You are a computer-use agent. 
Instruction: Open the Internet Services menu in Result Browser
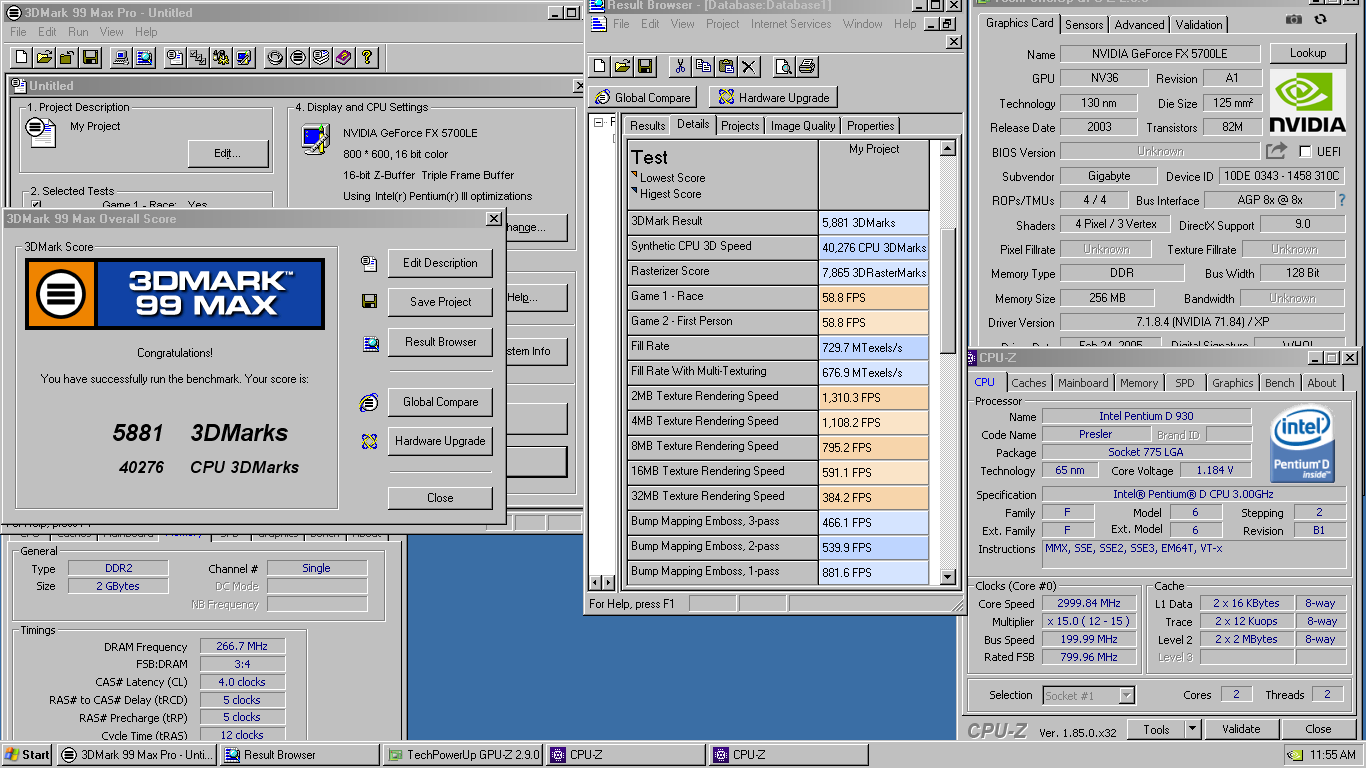pos(791,24)
